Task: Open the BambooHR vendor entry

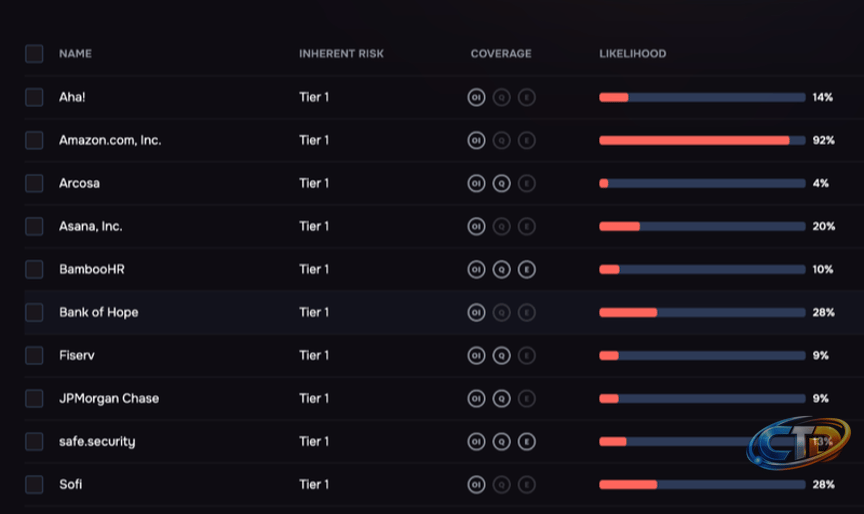Action: pos(92,269)
